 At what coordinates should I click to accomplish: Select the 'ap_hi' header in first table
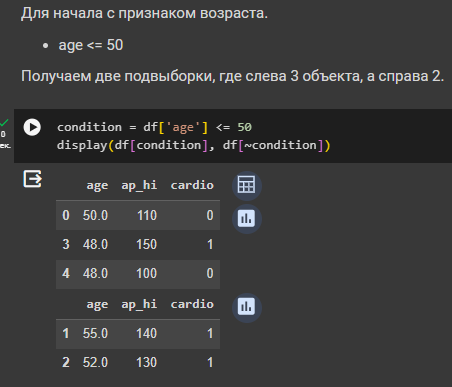click(139, 185)
